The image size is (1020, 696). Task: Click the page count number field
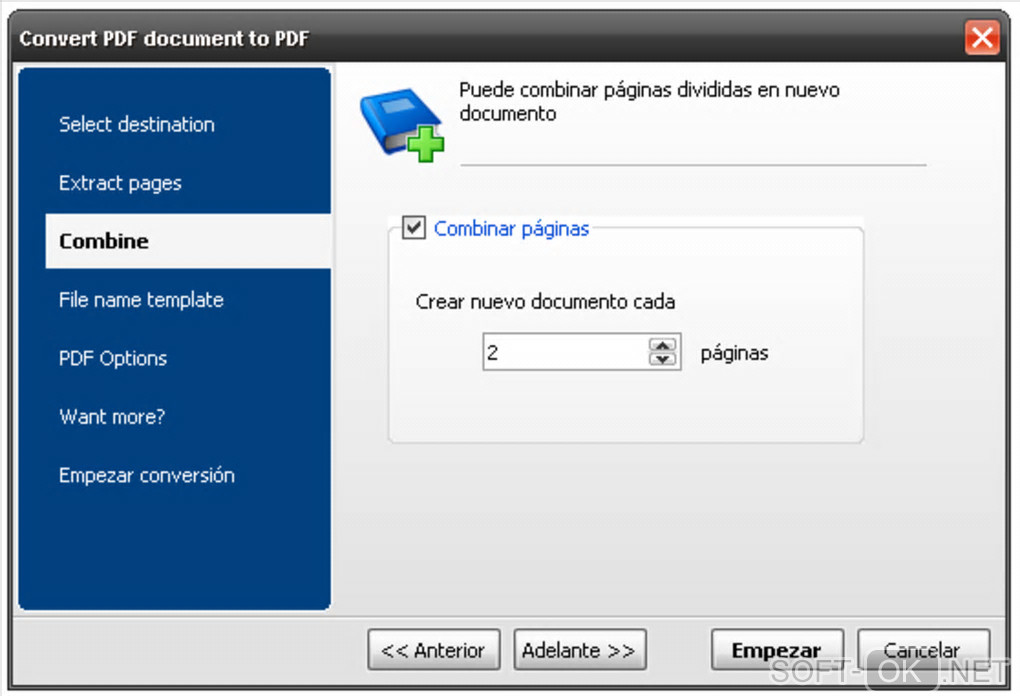click(565, 352)
